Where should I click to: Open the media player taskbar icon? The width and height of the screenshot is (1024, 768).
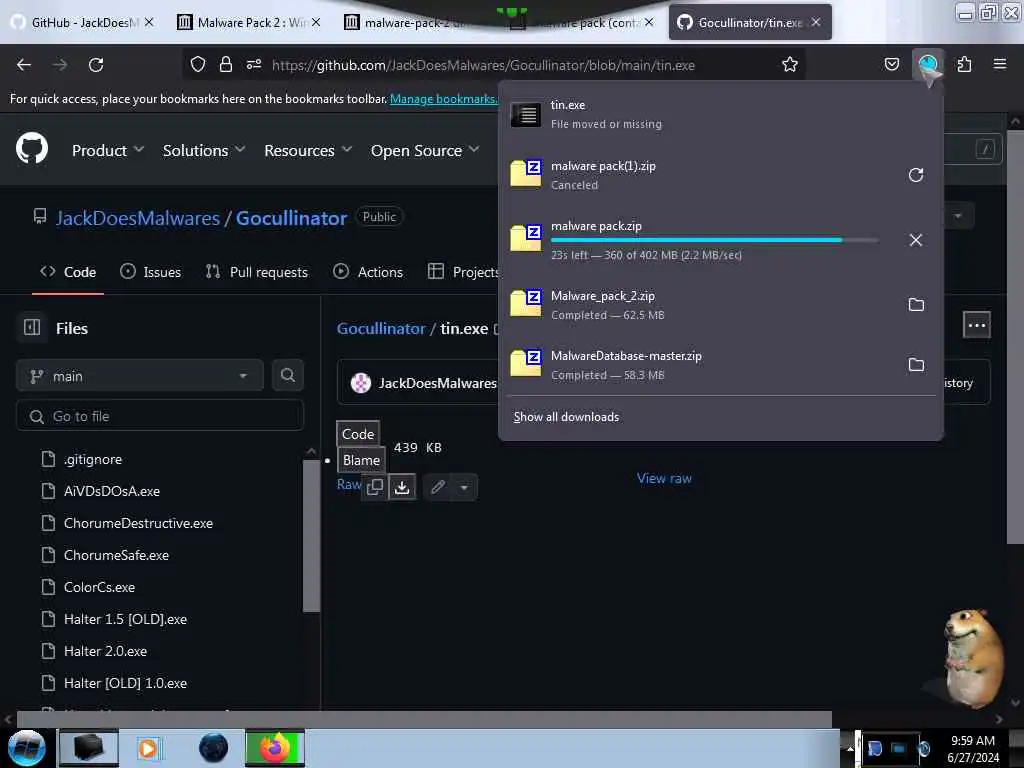pos(148,748)
